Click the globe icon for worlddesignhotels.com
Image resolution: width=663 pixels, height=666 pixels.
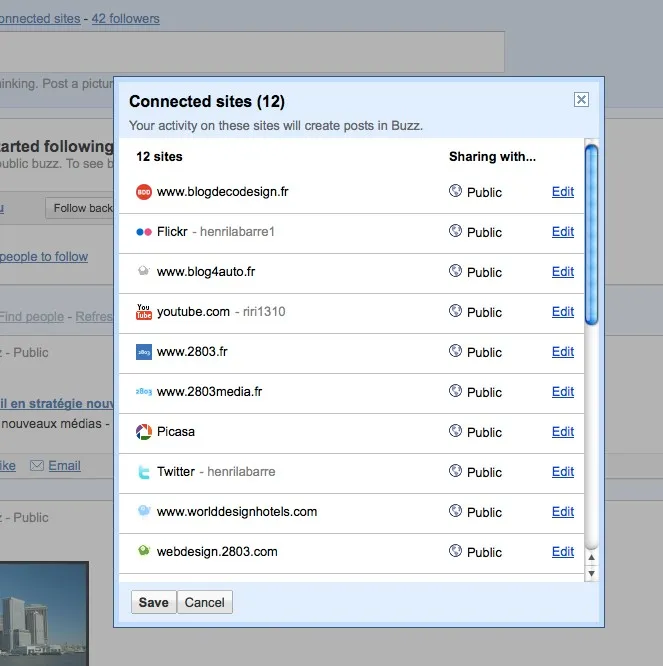(x=455, y=511)
